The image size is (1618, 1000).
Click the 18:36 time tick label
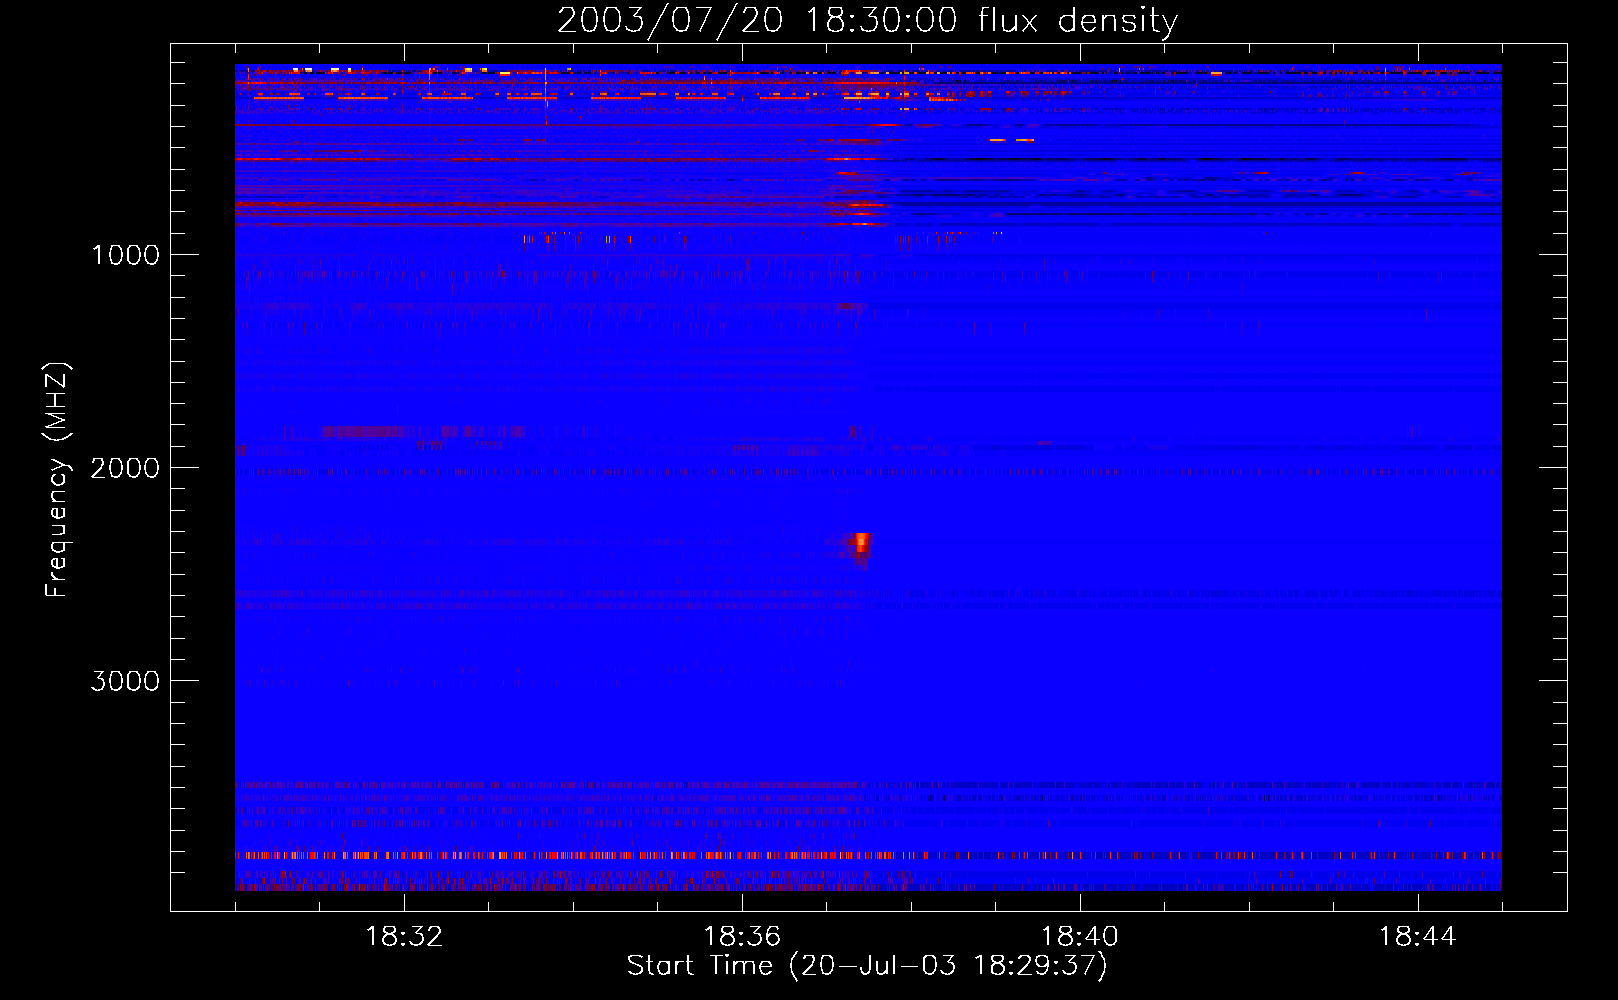click(742, 937)
